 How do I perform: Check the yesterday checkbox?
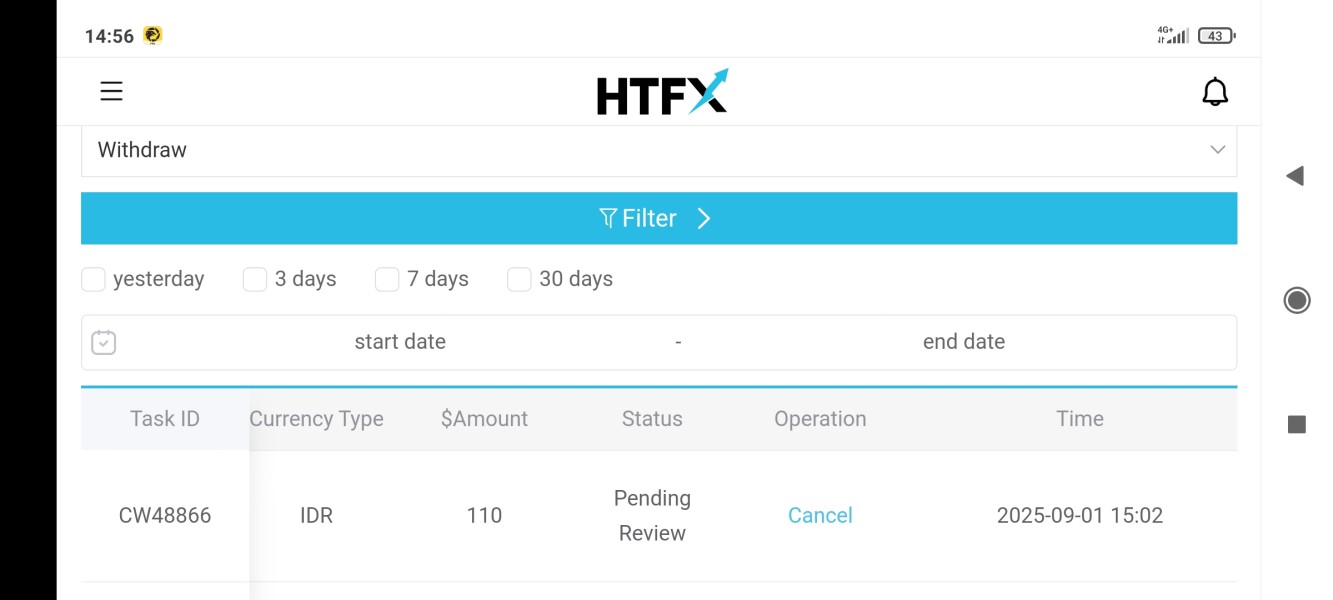(x=94, y=279)
